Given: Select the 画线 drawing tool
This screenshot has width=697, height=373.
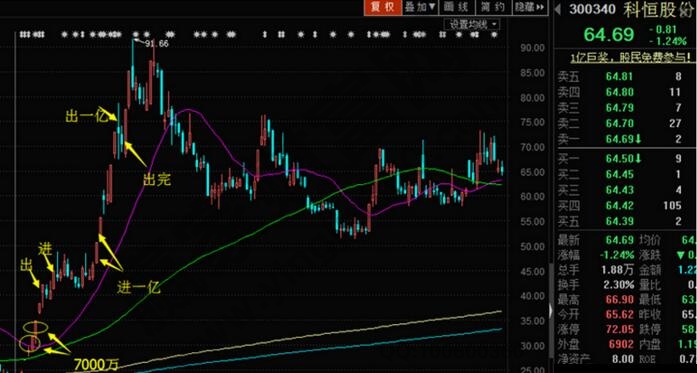Looking at the screenshot, I should tap(457, 7).
